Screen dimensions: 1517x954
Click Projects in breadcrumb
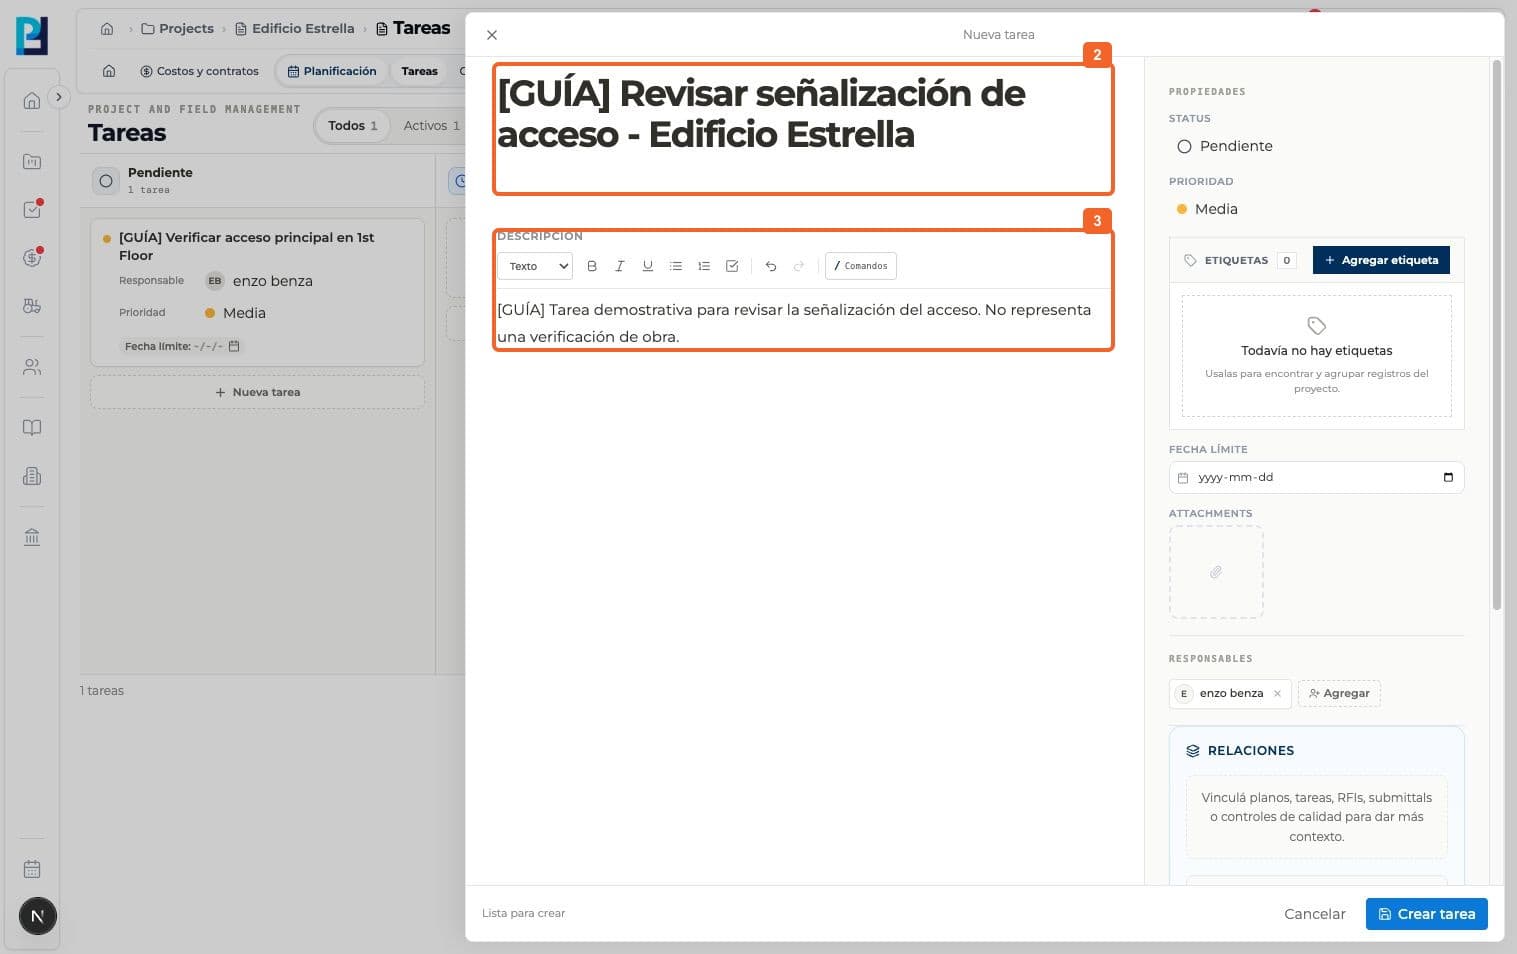pos(178,29)
